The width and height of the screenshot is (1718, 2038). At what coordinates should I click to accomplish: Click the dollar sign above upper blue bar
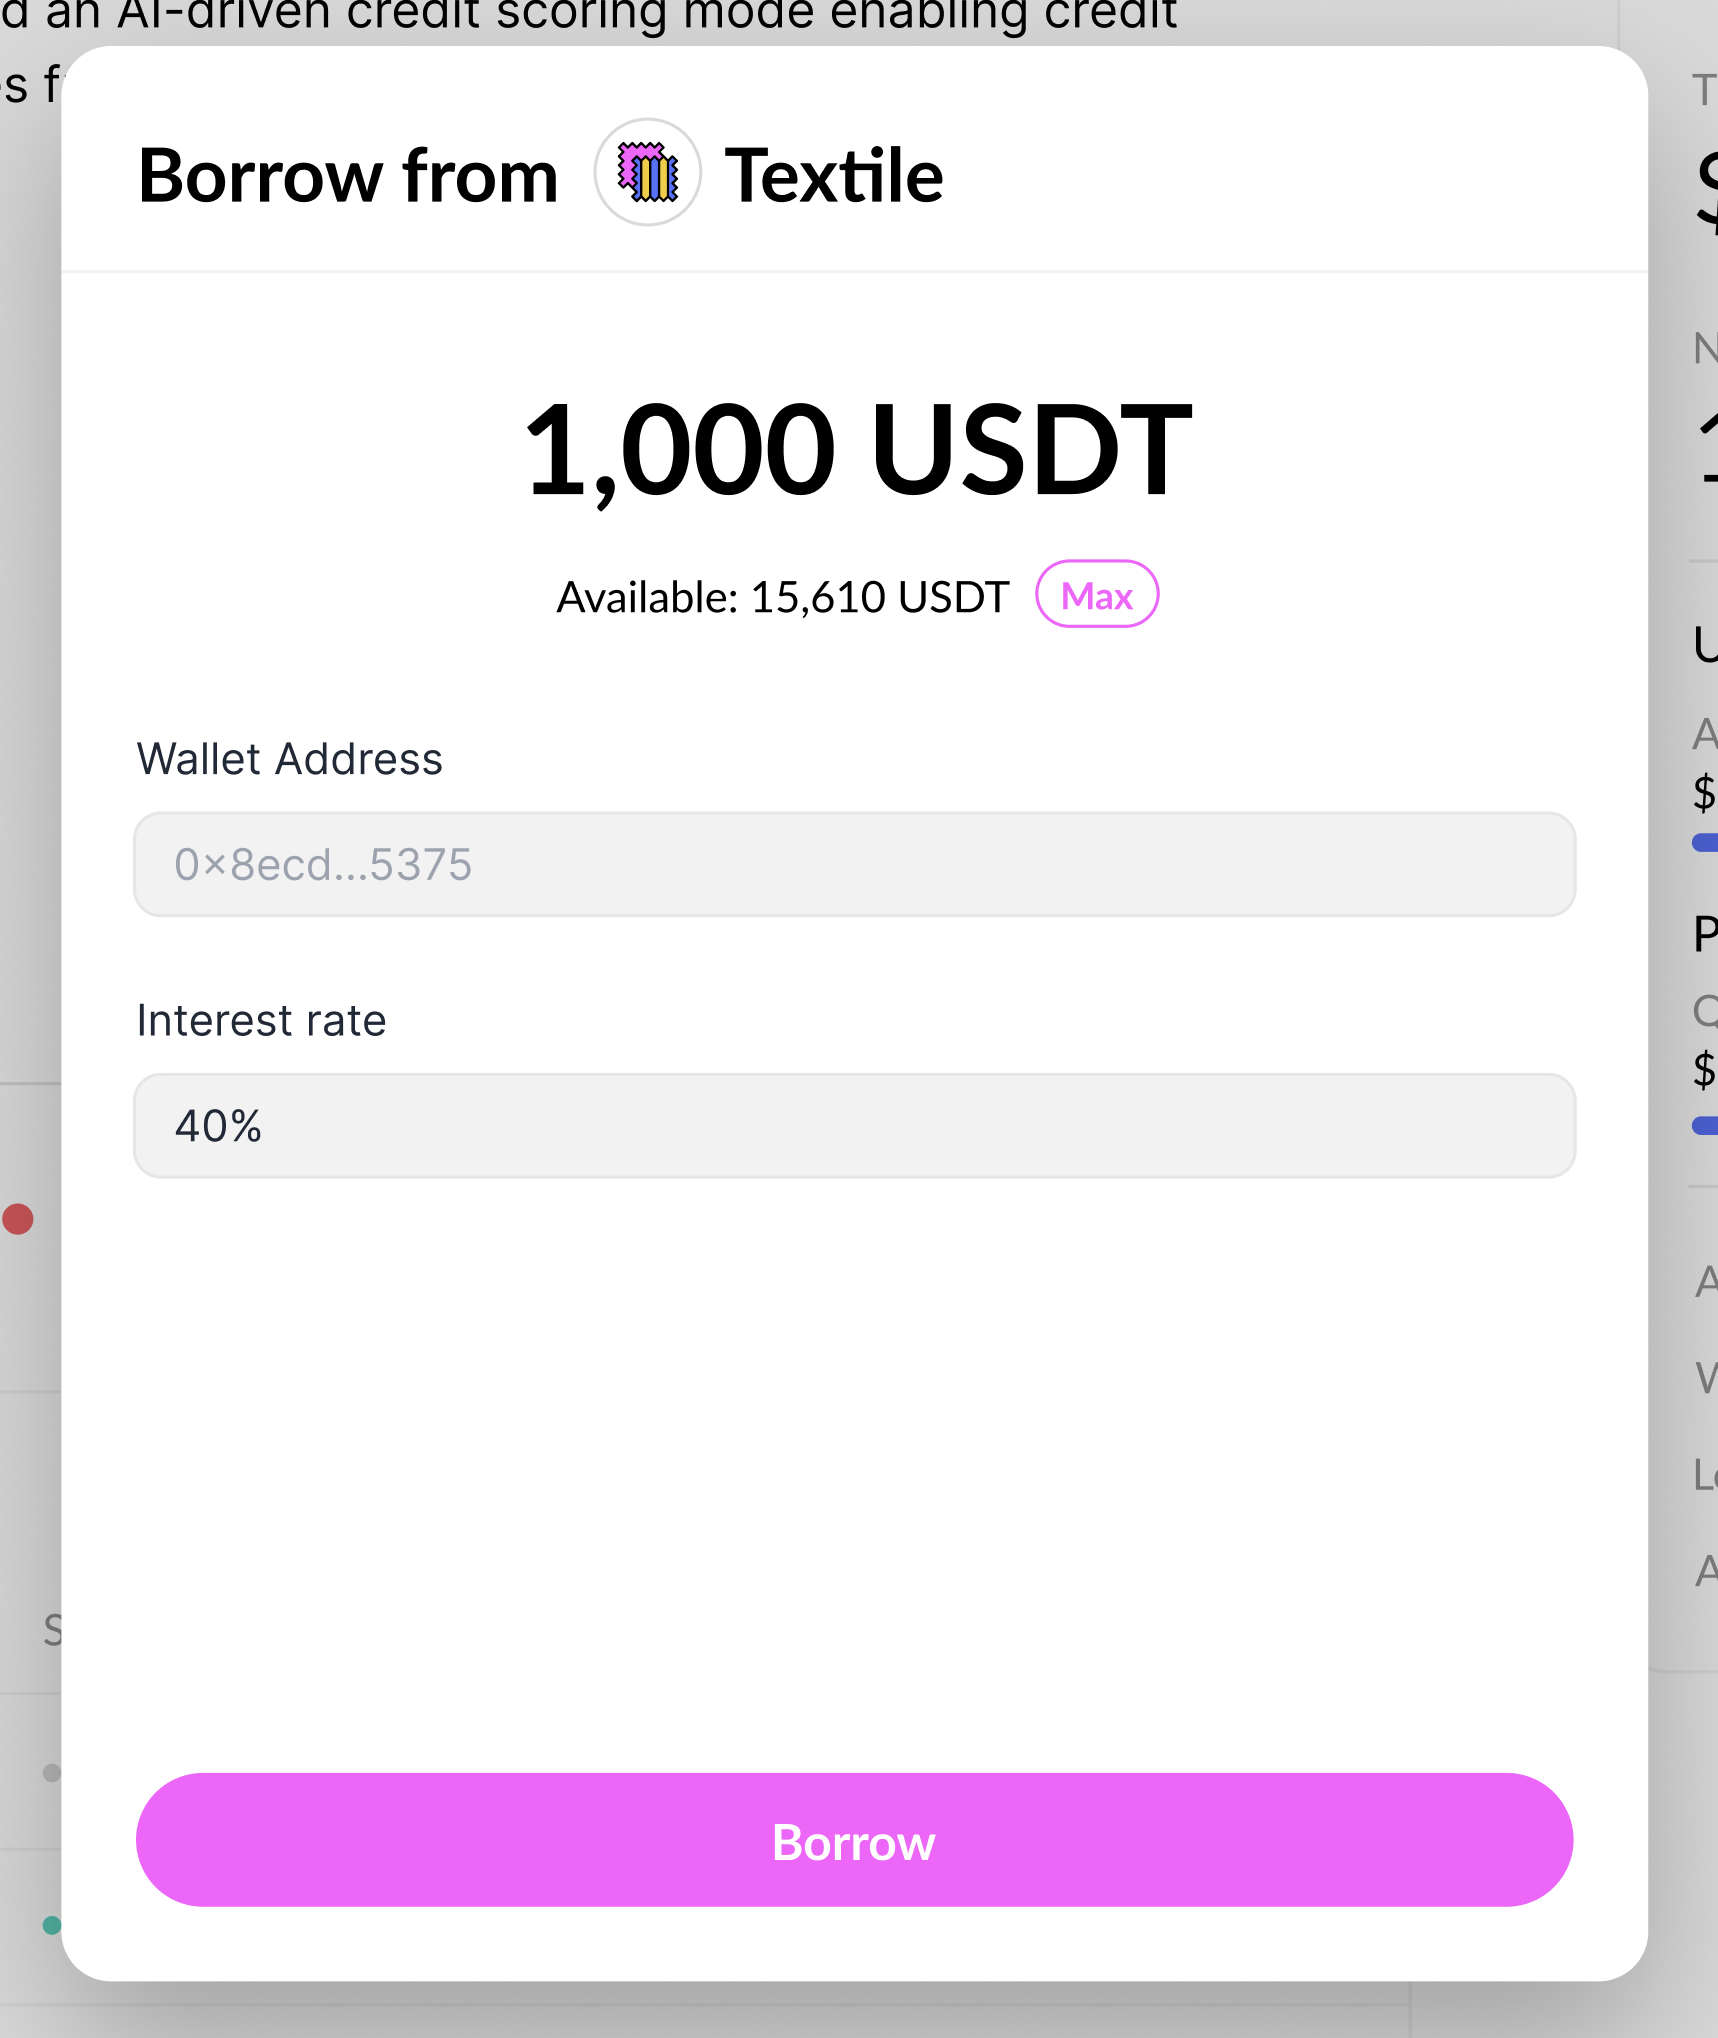tap(1704, 792)
